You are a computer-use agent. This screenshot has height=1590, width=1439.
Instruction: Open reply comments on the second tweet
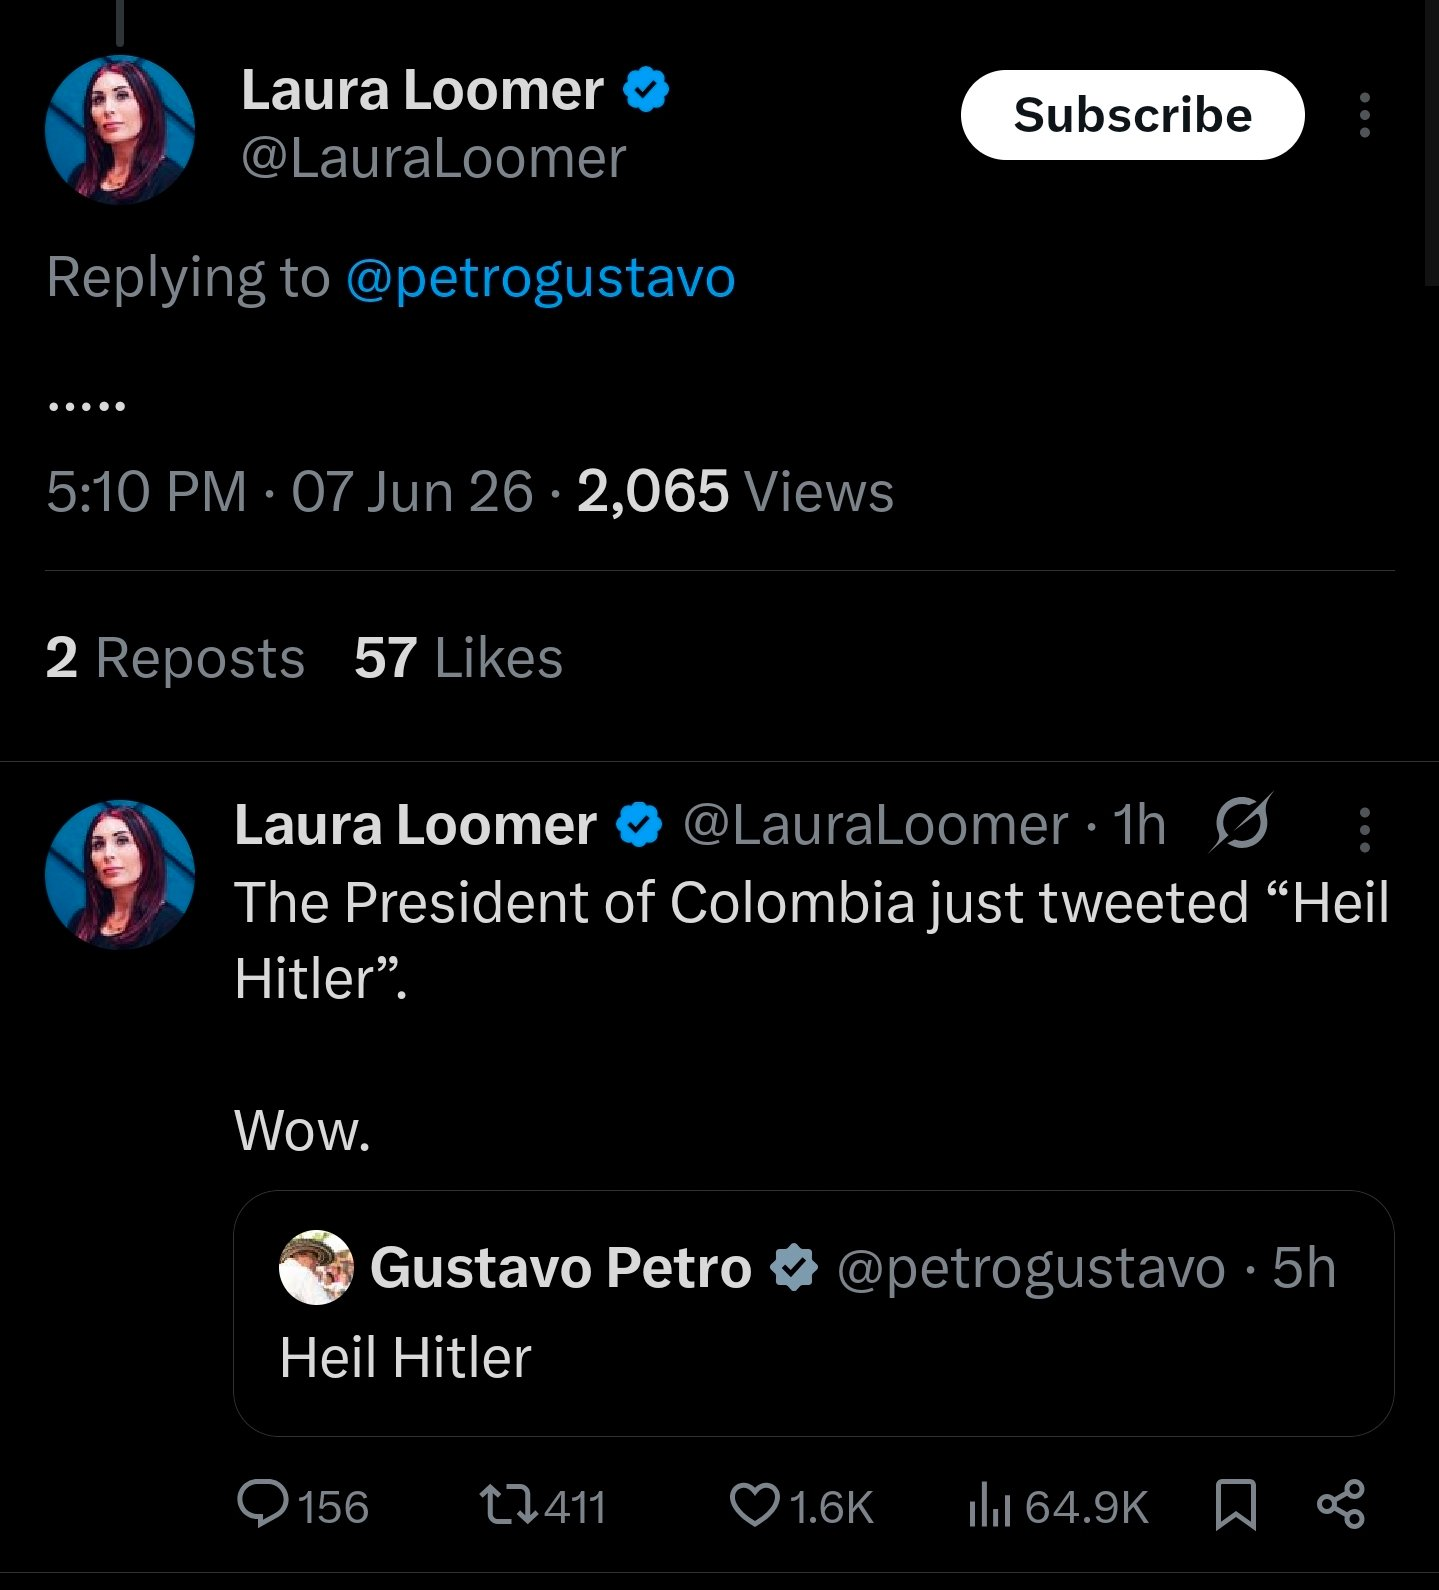pyautogui.click(x=303, y=1506)
